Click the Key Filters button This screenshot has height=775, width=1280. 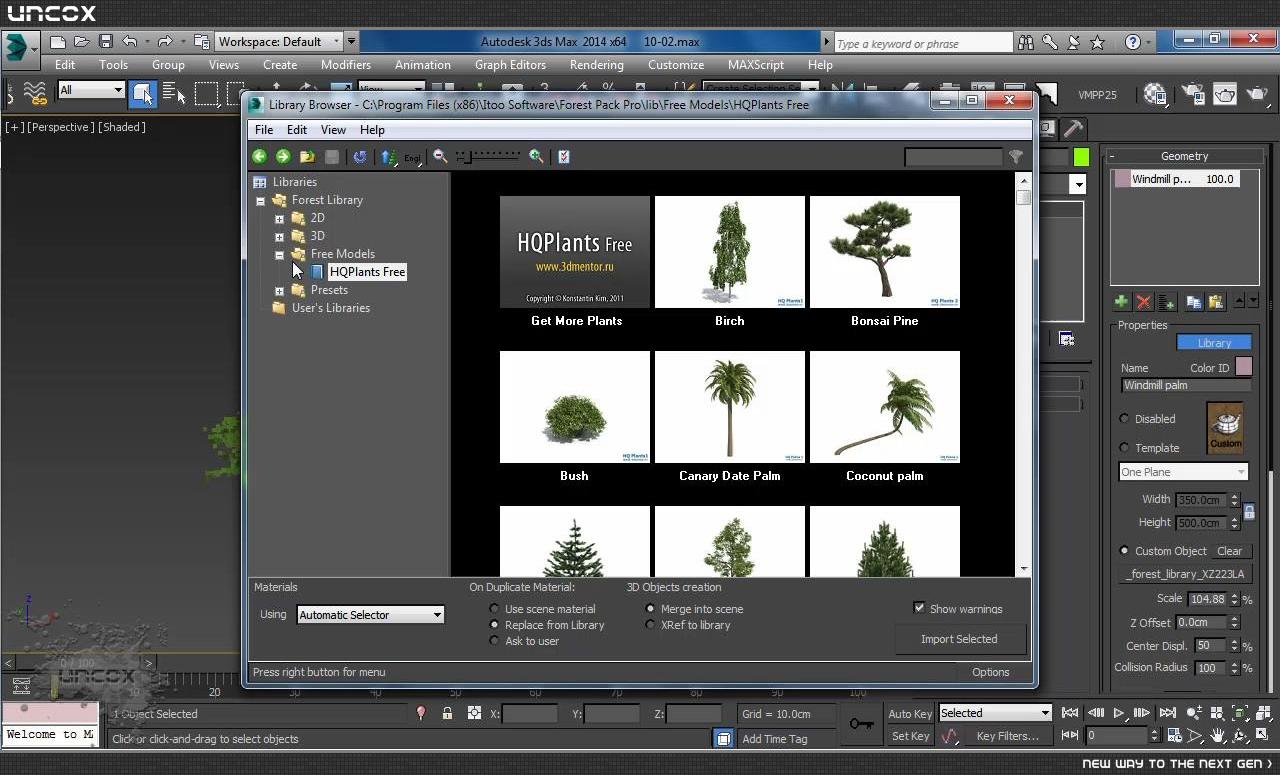click(x=1008, y=736)
